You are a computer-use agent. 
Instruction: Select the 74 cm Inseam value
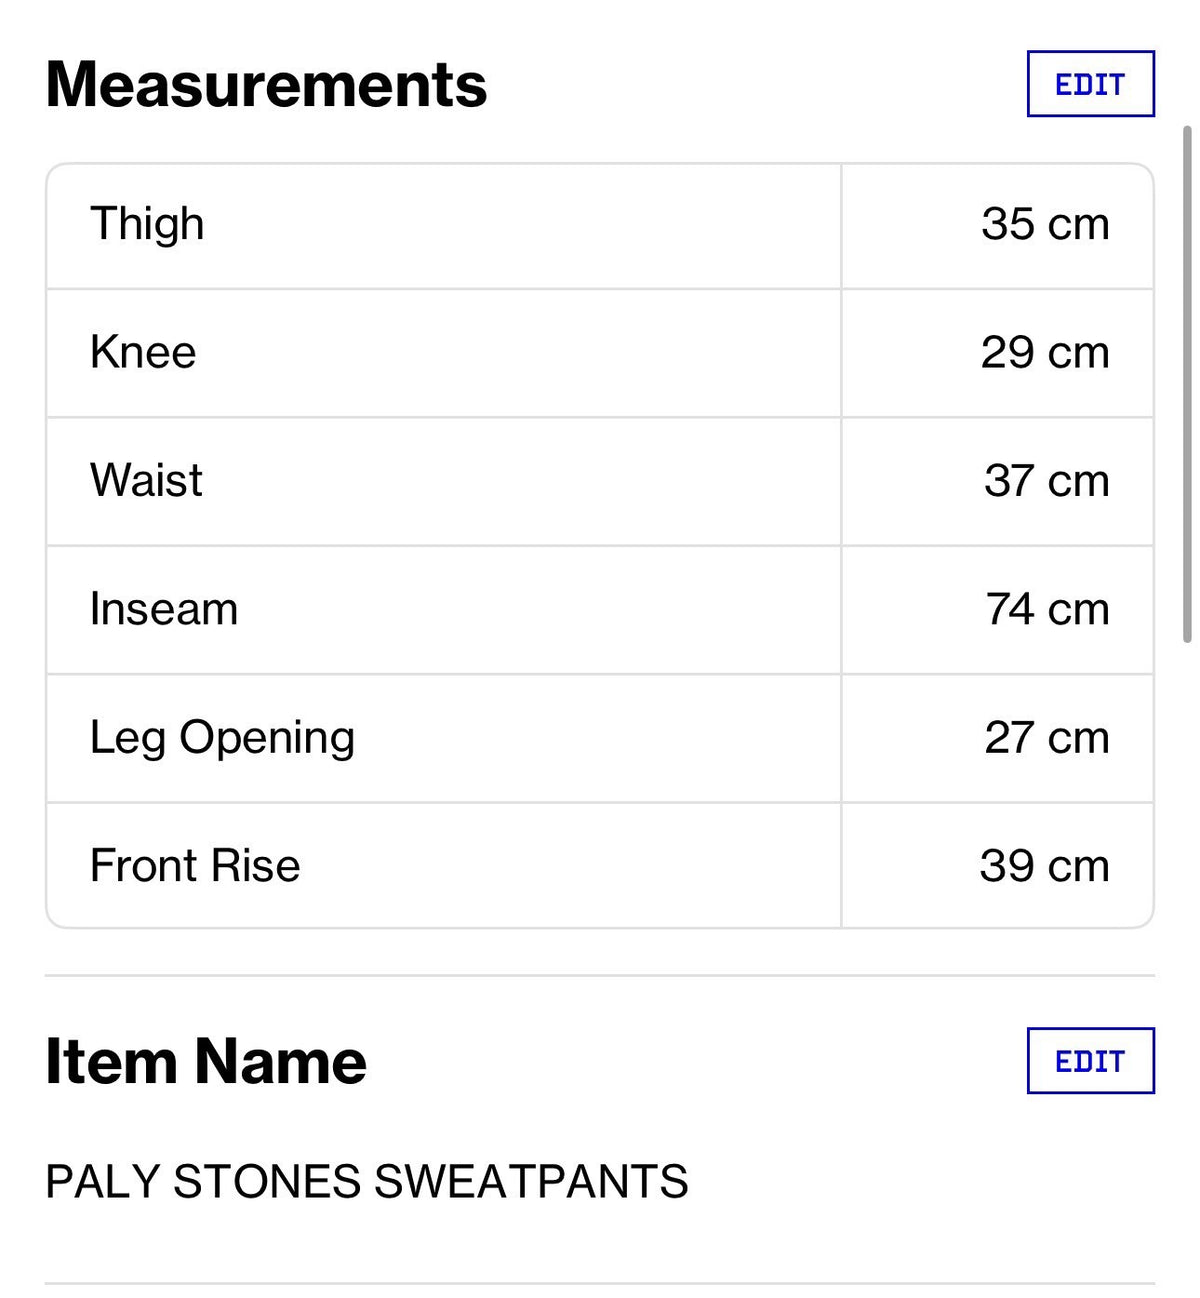pyautogui.click(x=1047, y=609)
